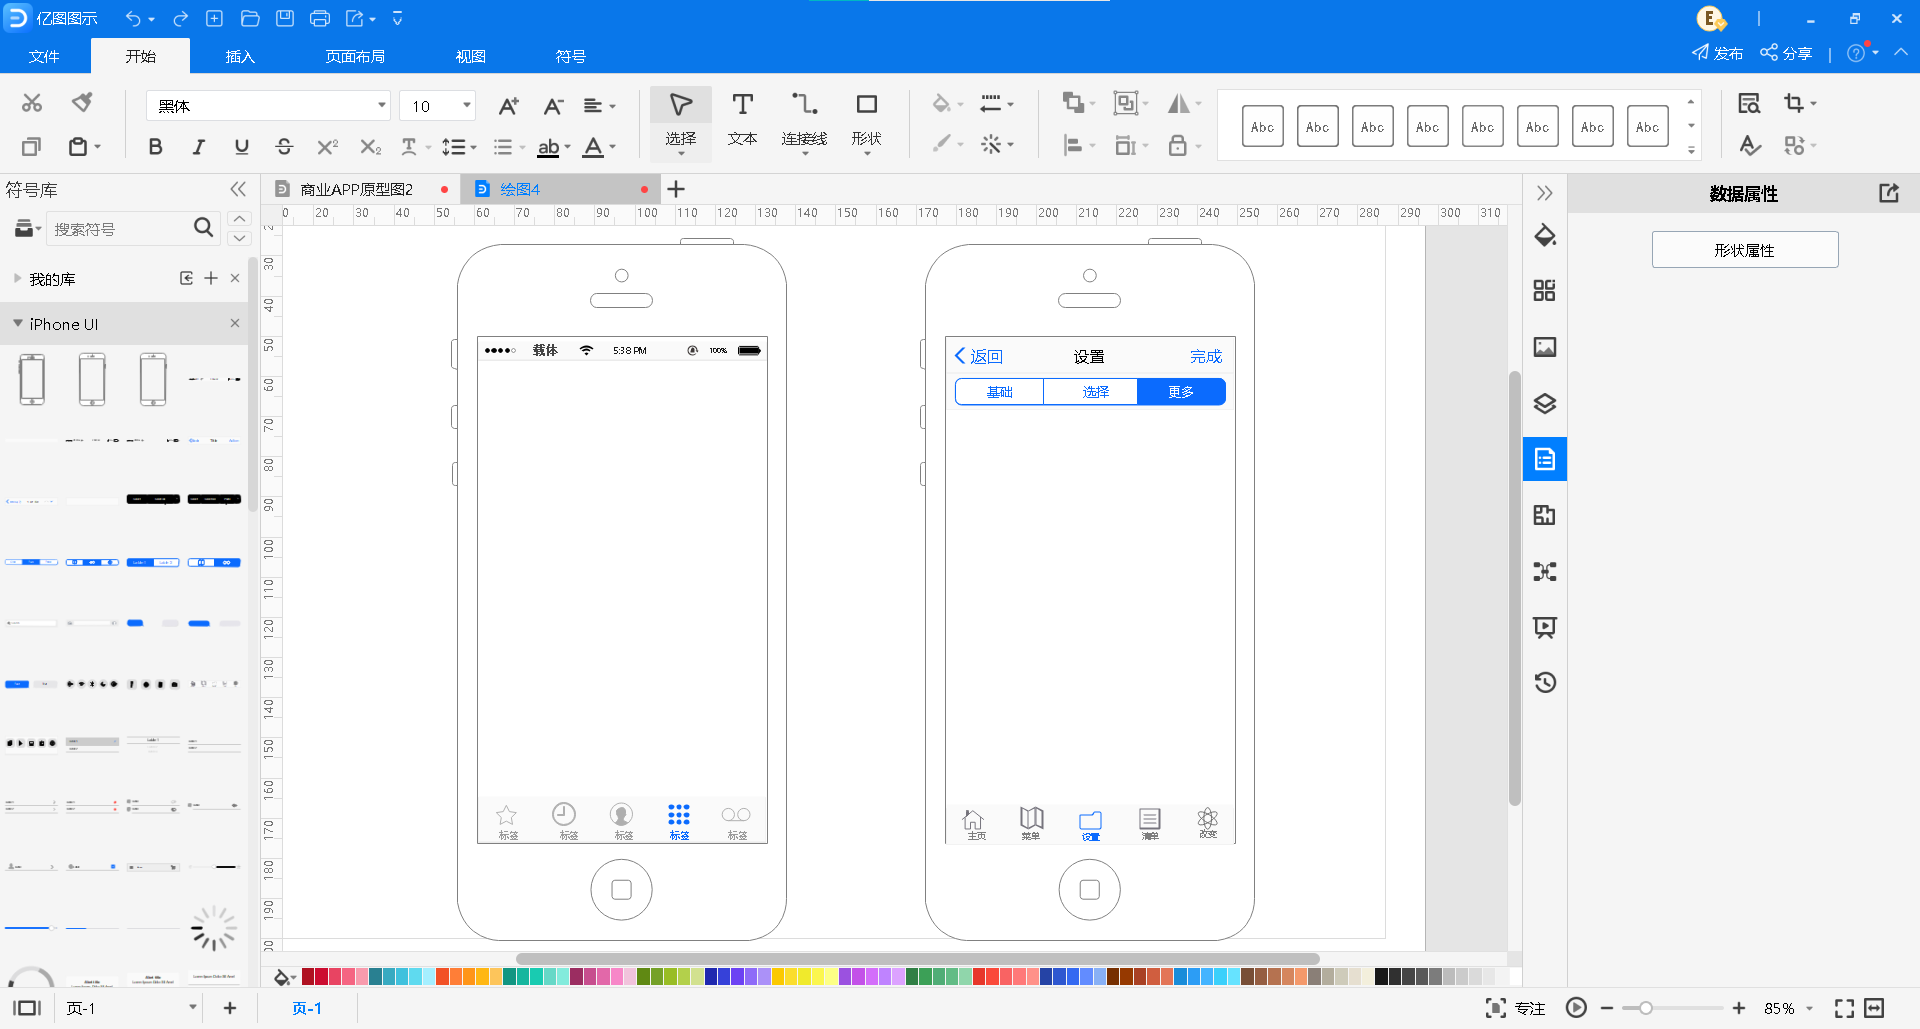Toggle Underline formatting
This screenshot has height=1029, width=1920.
(241, 147)
